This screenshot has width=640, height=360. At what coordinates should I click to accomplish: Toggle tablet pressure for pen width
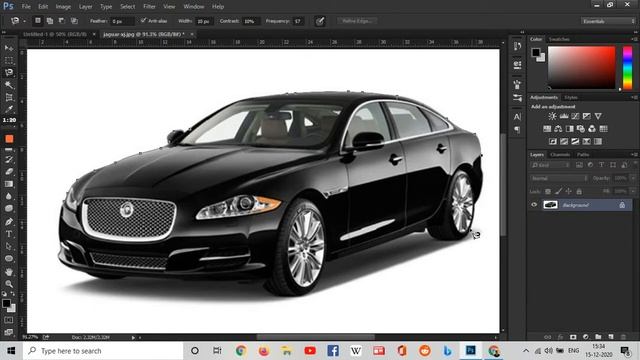pos(320,21)
